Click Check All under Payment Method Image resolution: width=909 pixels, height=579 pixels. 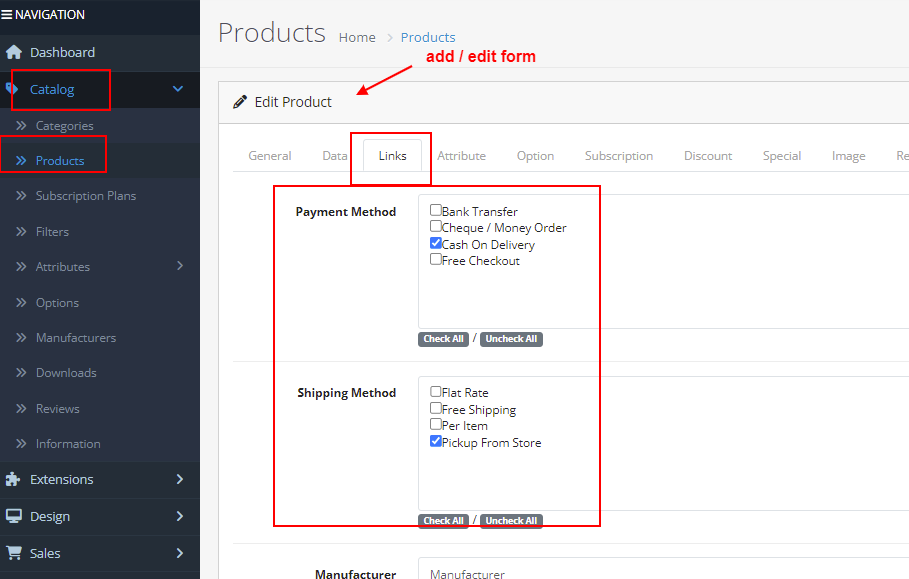[443, 339]
